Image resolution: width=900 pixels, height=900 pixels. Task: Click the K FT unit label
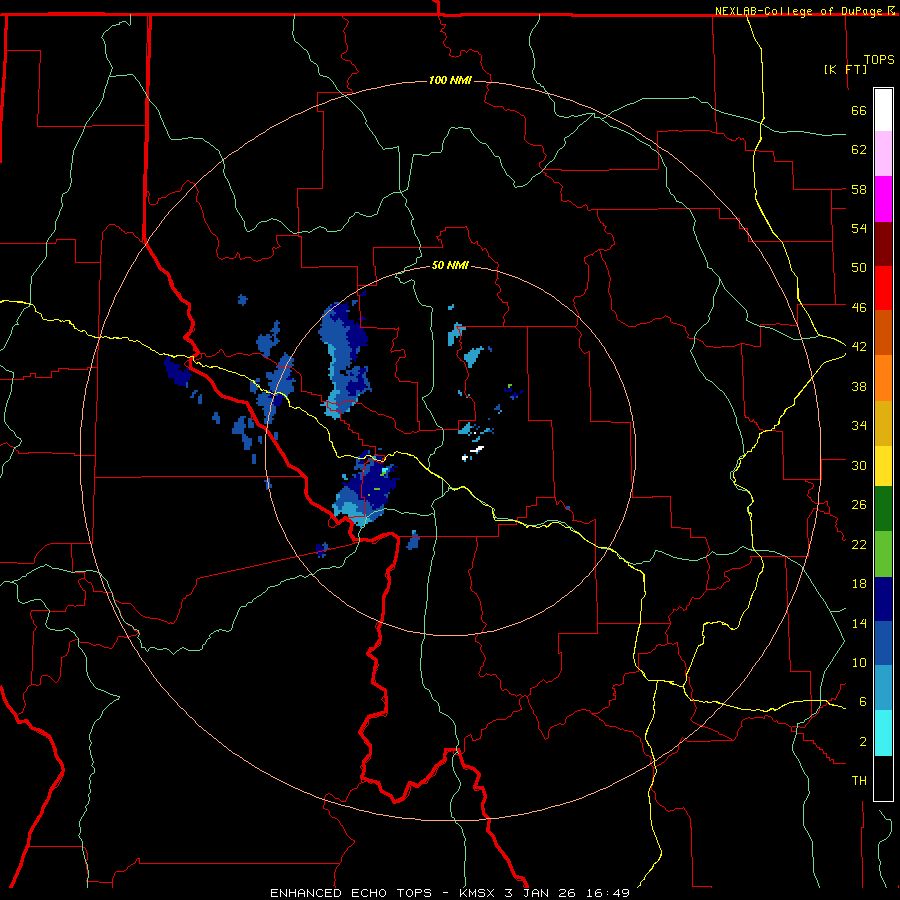coord(845,69)
